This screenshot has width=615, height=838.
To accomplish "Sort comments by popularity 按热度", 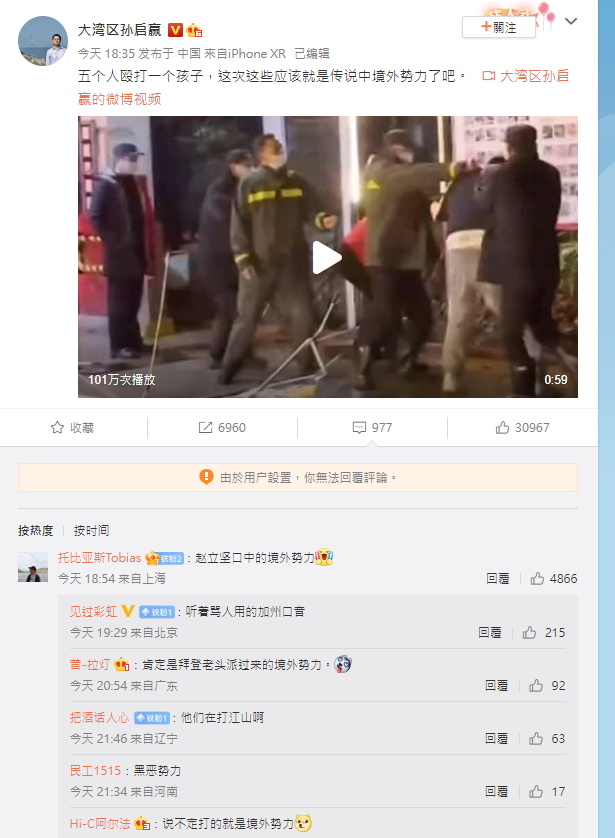I will 36,530.
